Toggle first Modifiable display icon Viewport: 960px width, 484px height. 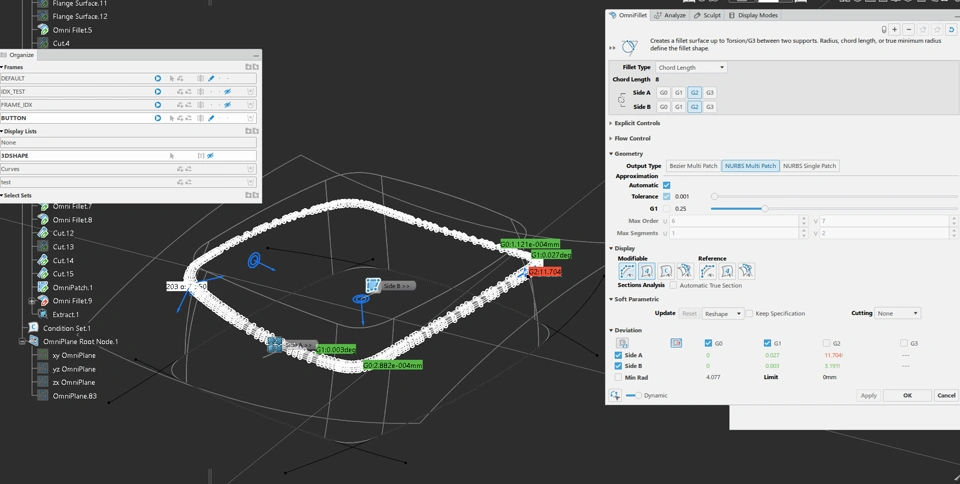coord(628,271)
